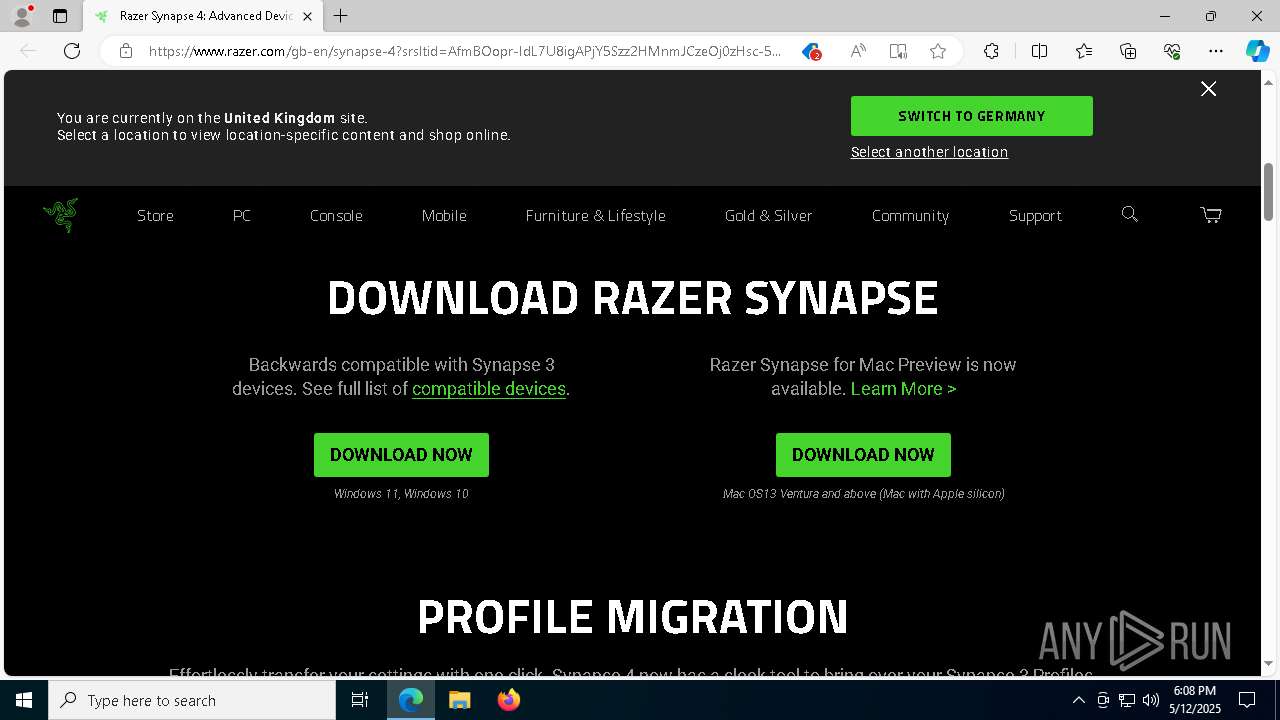Viewport: 1280px width, 720px height.
Task: Open Immersive Reader icon
Action: (x=898, y=51)
